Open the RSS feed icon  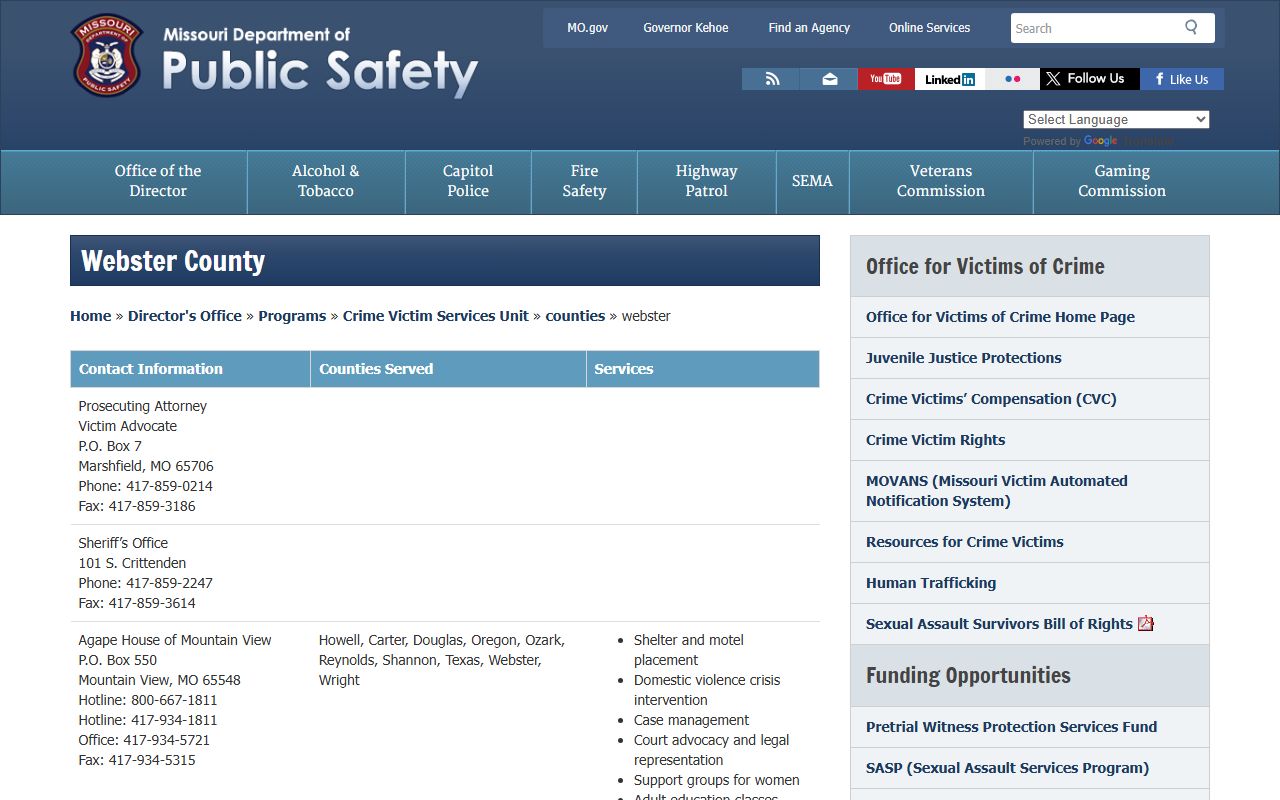point(771,79)
